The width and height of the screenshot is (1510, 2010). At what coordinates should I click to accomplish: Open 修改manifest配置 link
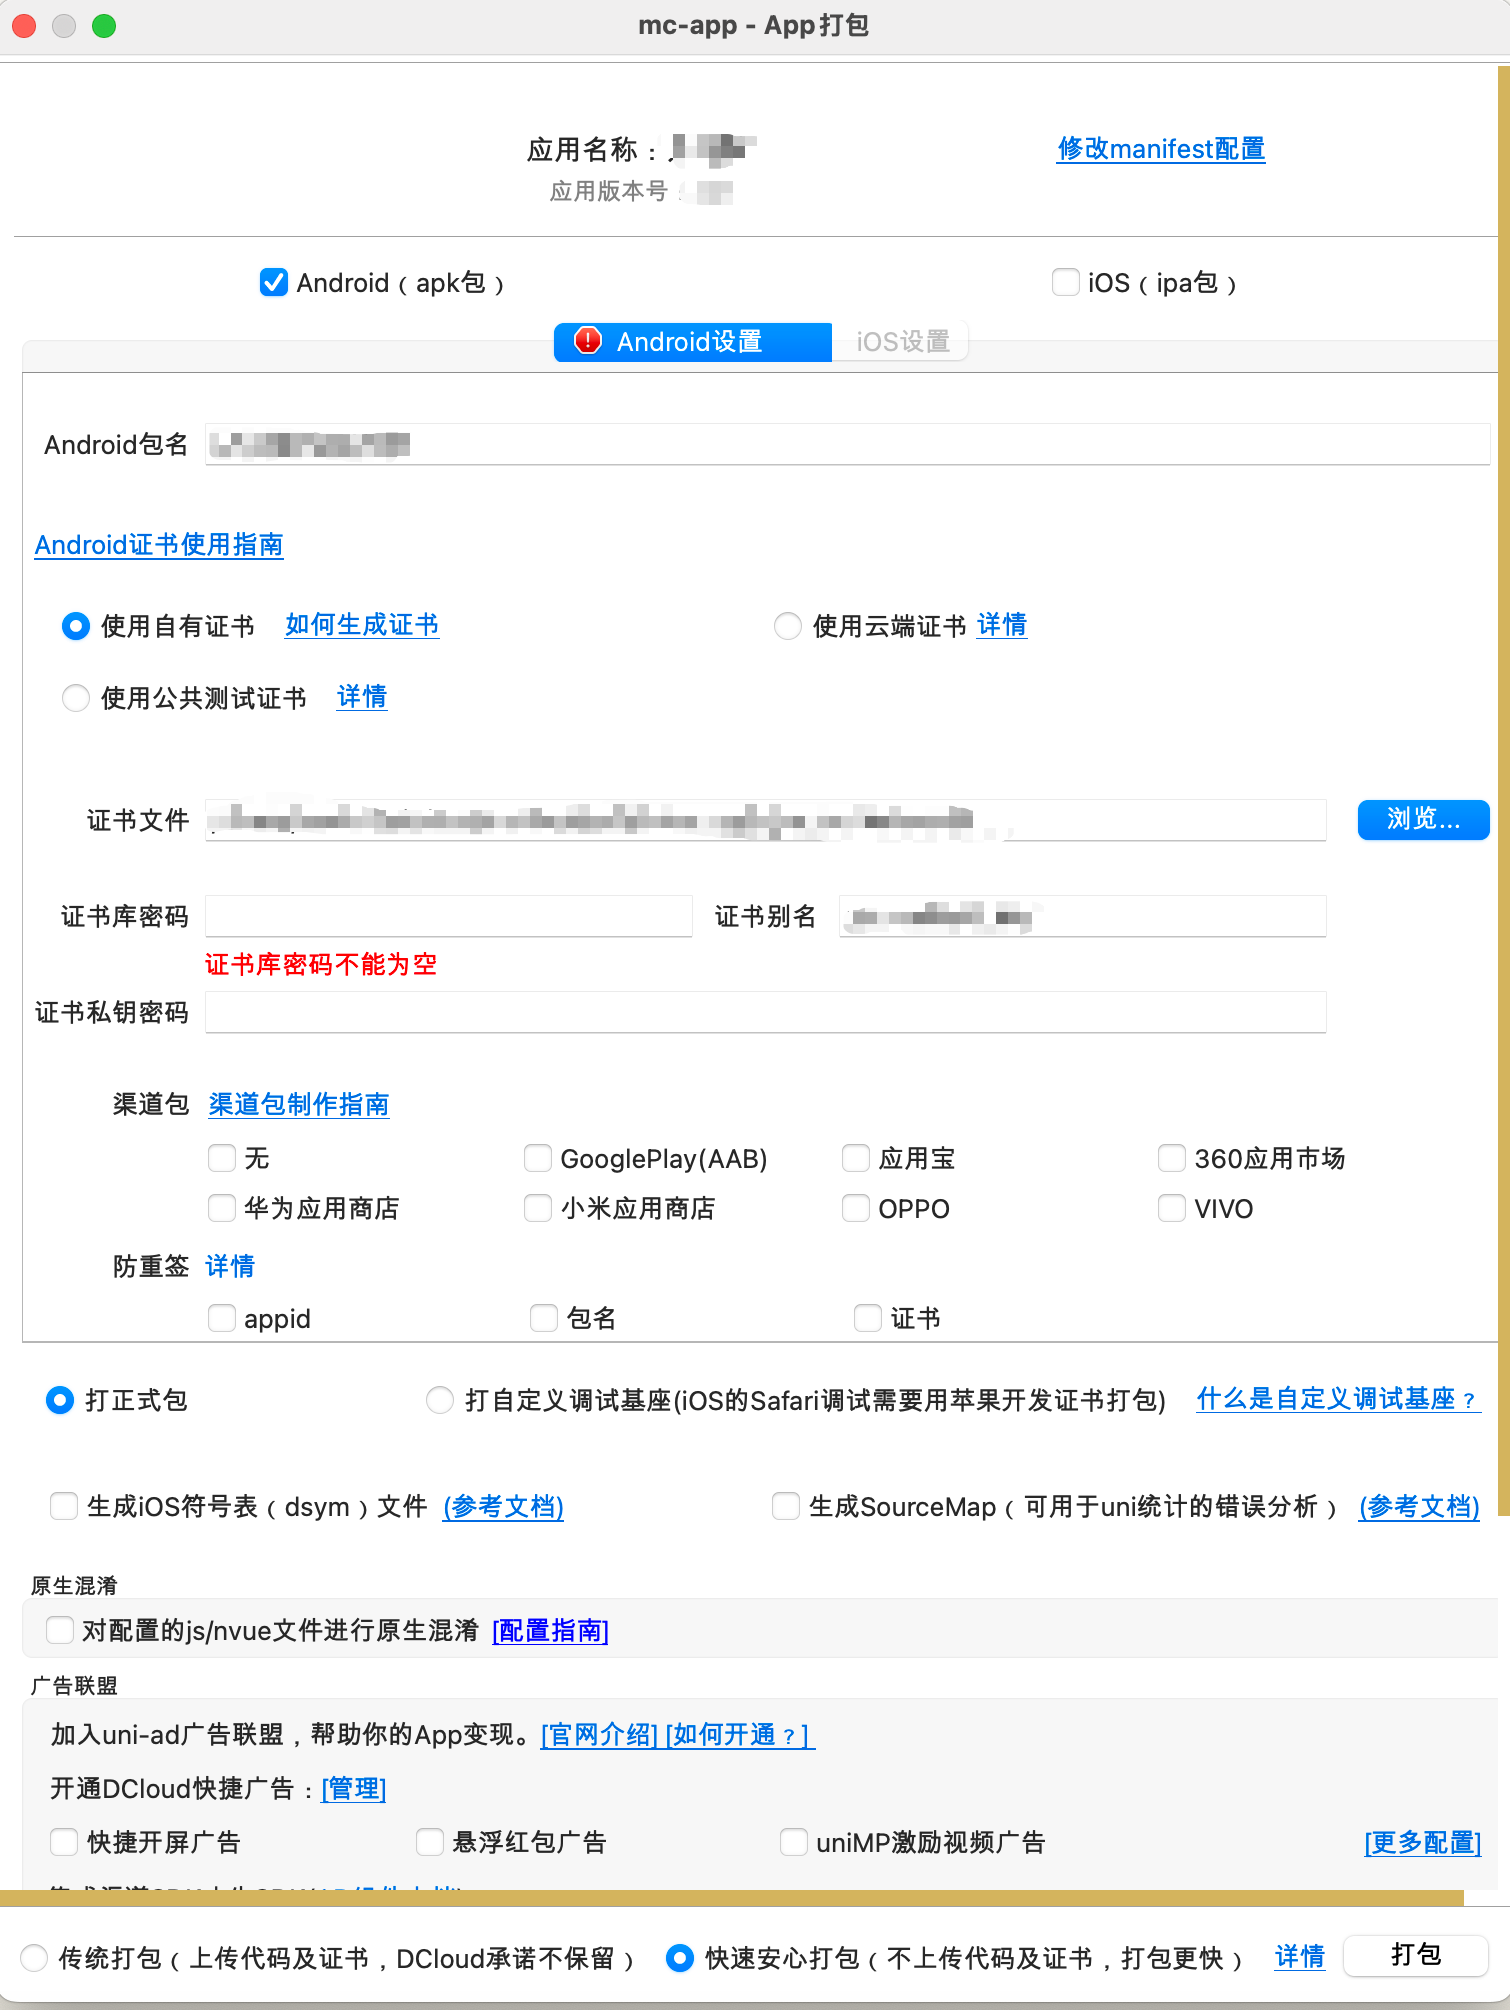[x=1161, y=149]
